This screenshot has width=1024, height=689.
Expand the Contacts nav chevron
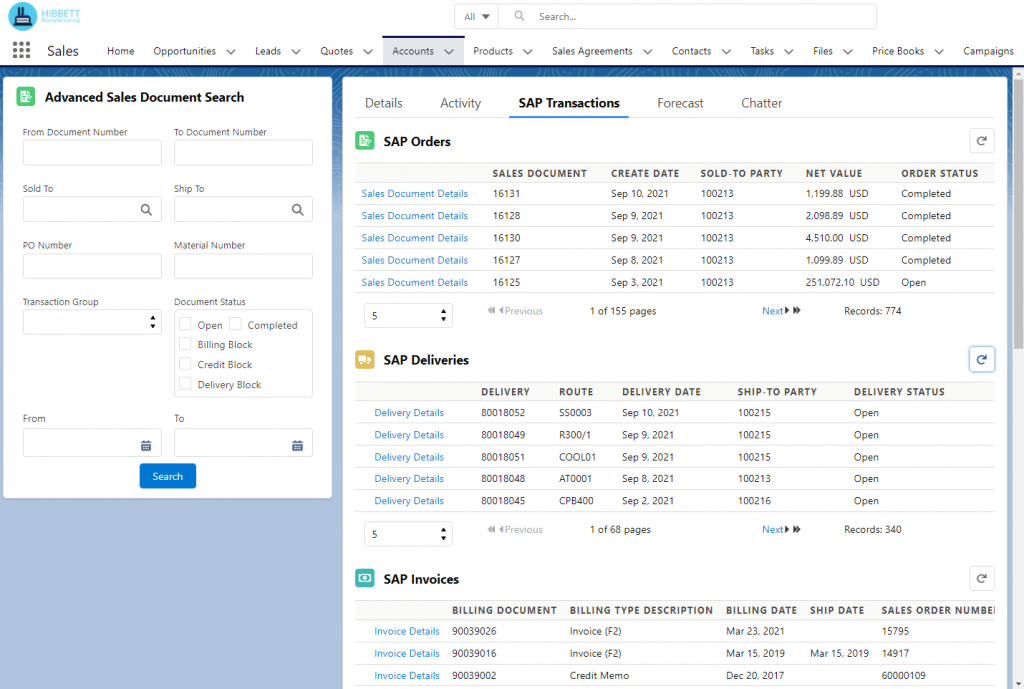pyautogui.click(x=726, y=52)
